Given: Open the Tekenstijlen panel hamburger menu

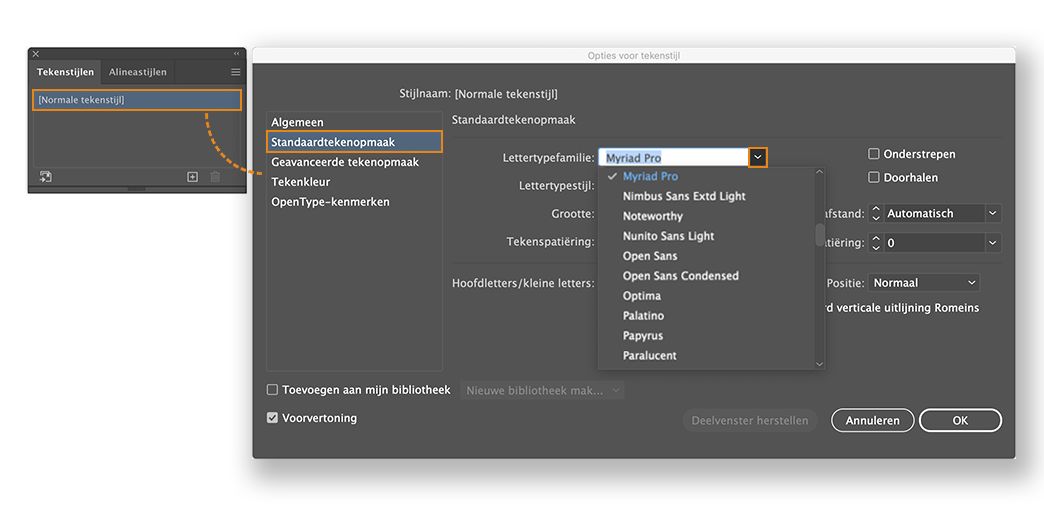Looking at the screenshot, I should pyautogui.click(x=235, y=72).
